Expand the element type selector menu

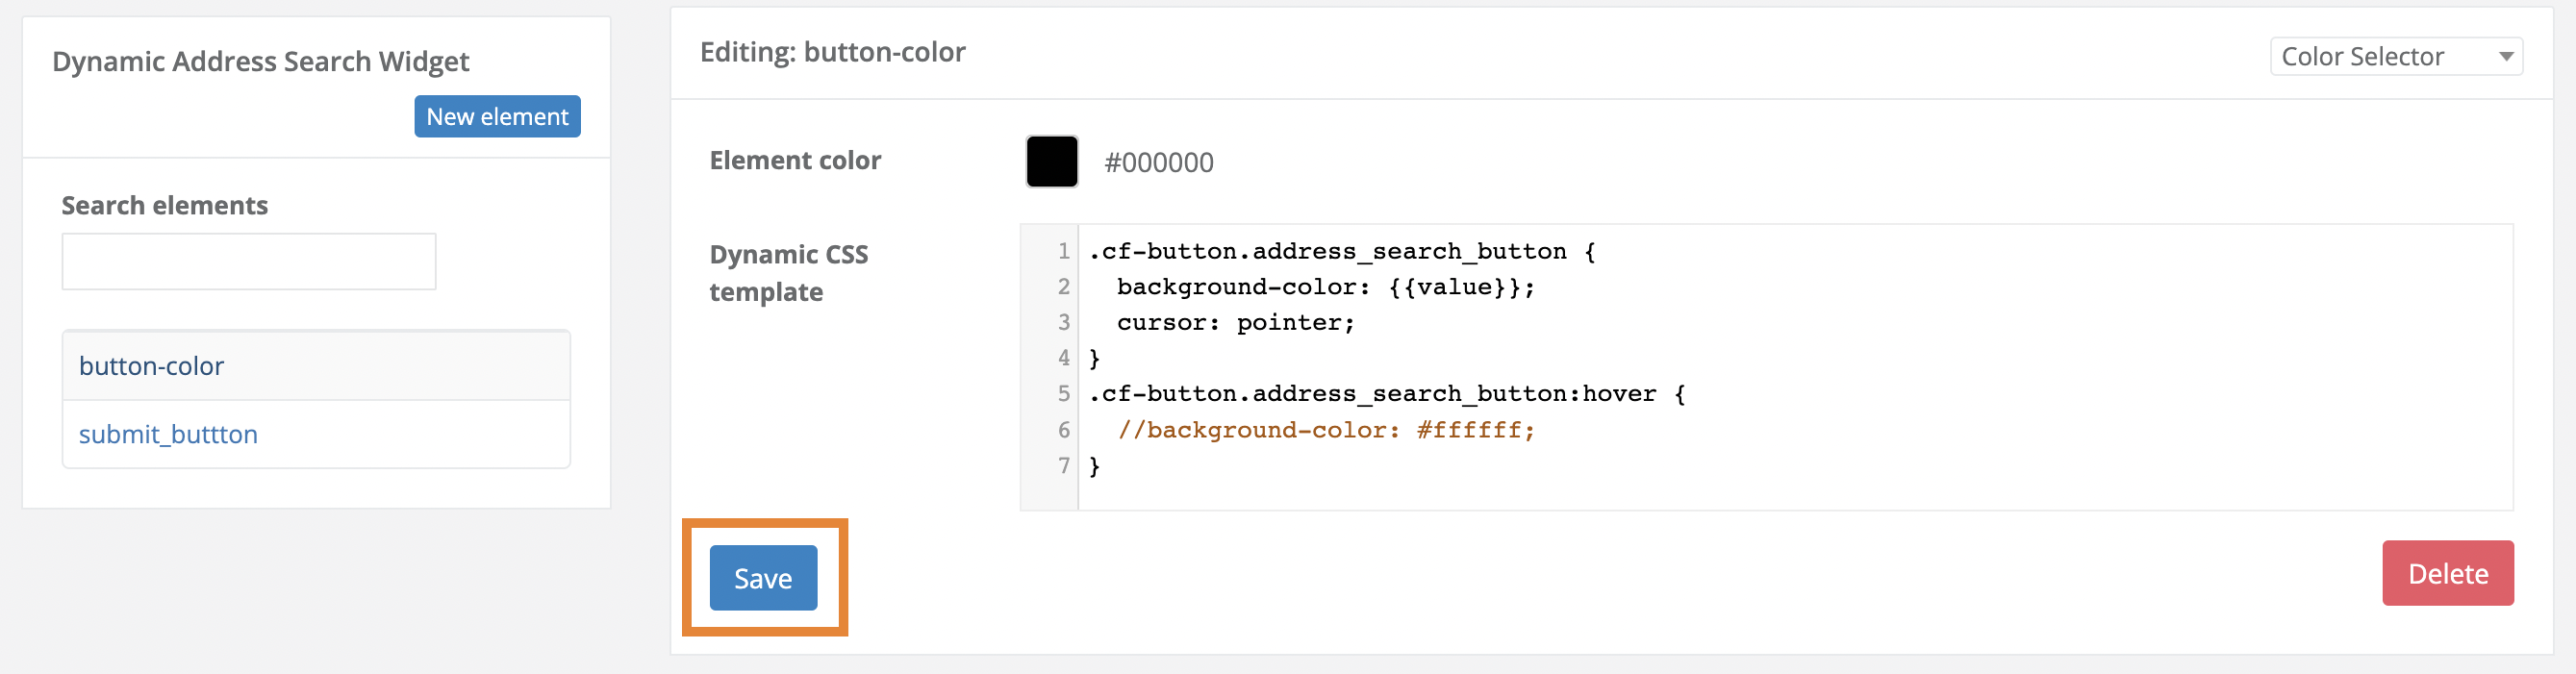[2396, 56]
